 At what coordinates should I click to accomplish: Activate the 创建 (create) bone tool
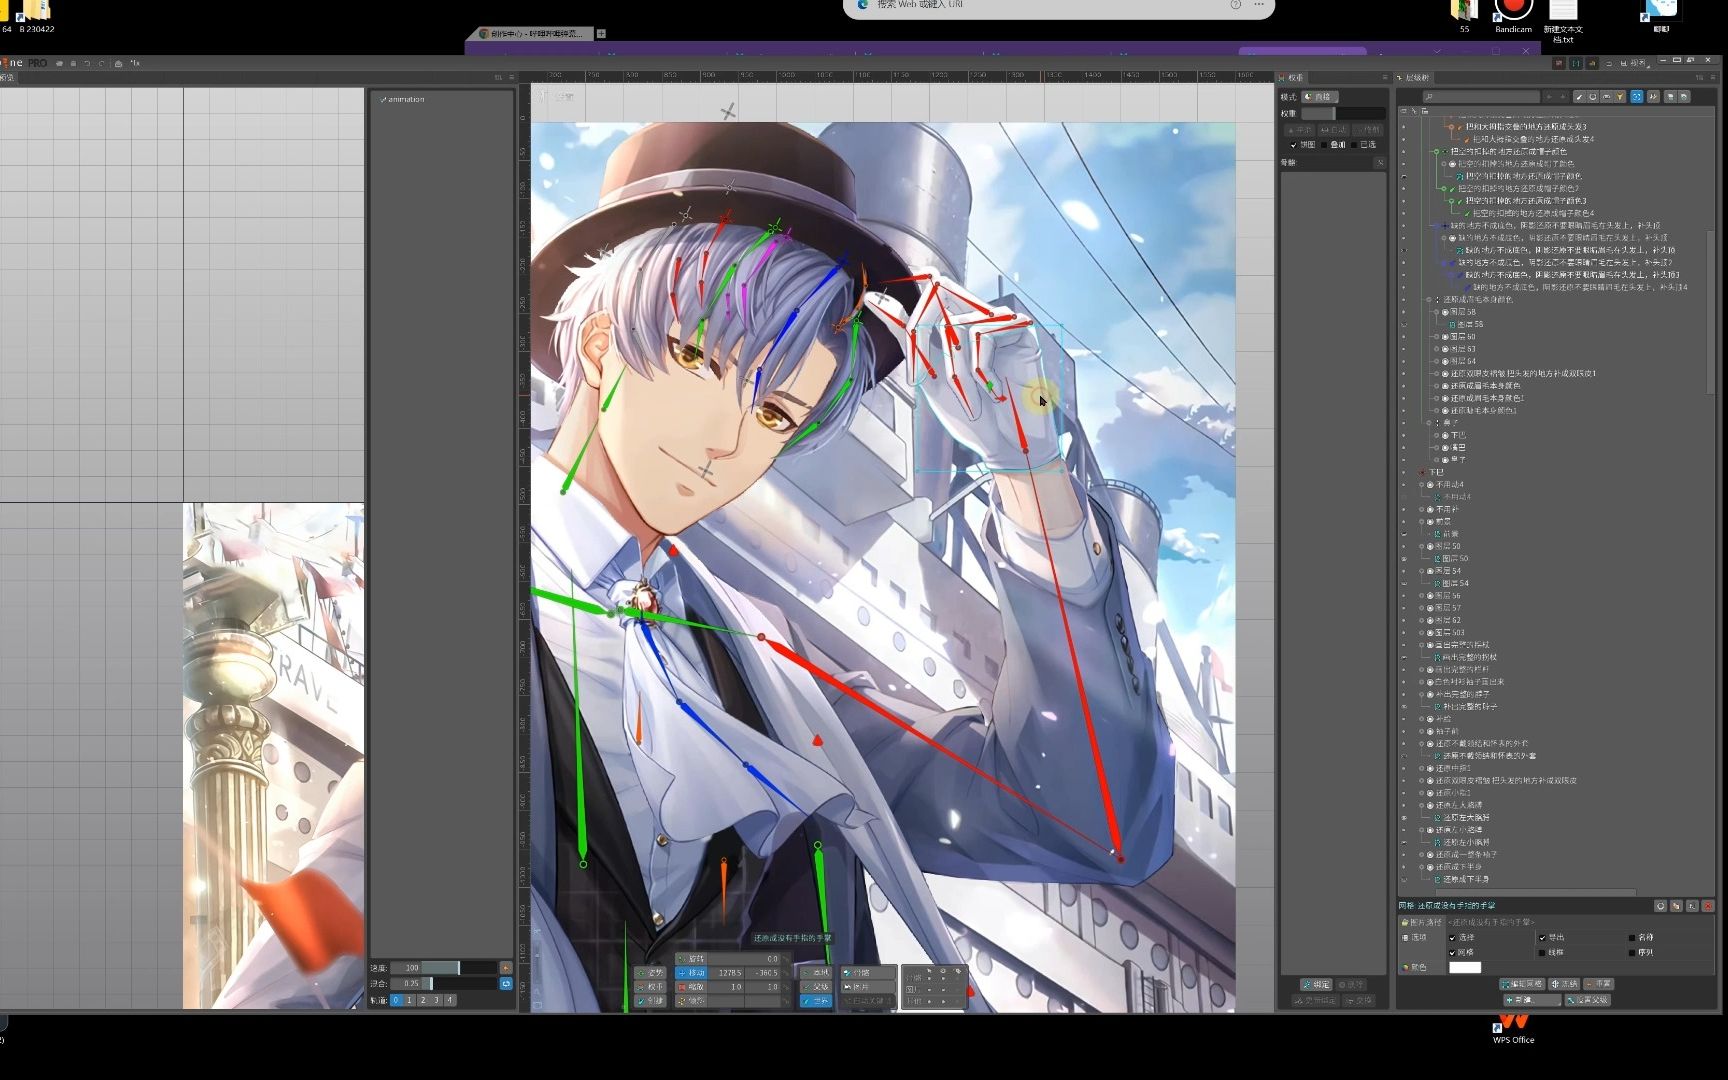click(x=650, y=1001)
